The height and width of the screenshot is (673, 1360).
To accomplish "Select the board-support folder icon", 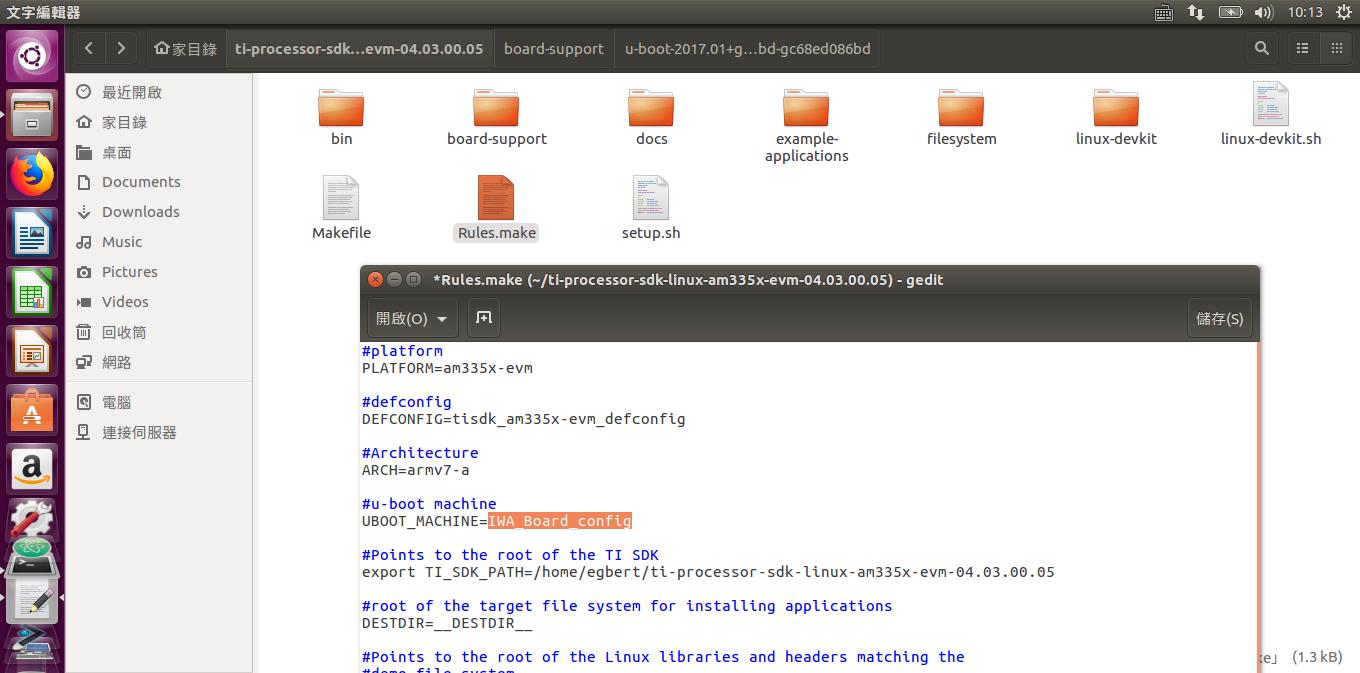I will tap(496, 108).
